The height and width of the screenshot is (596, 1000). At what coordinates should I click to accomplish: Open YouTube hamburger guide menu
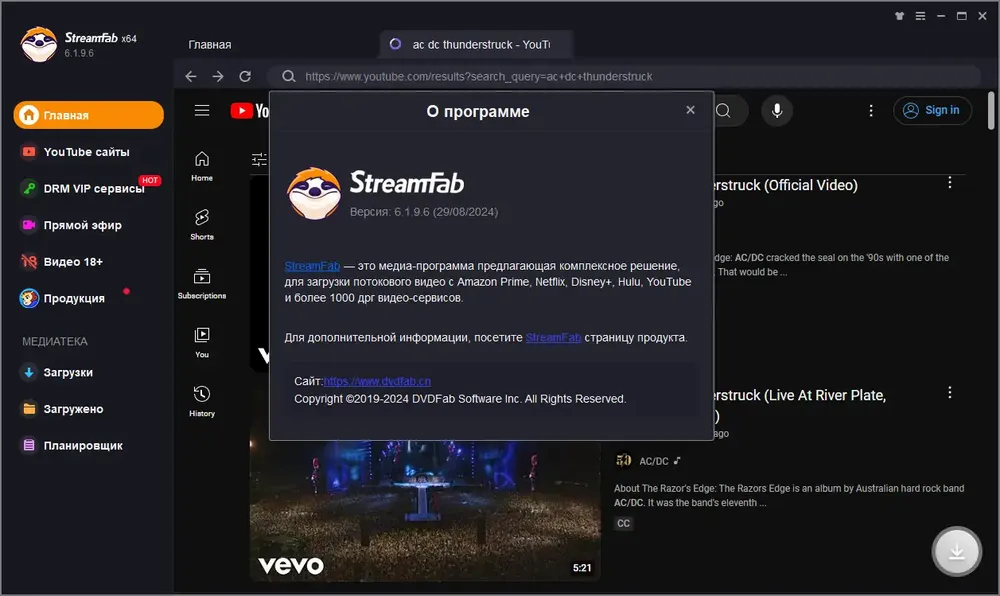click(202, 111)
